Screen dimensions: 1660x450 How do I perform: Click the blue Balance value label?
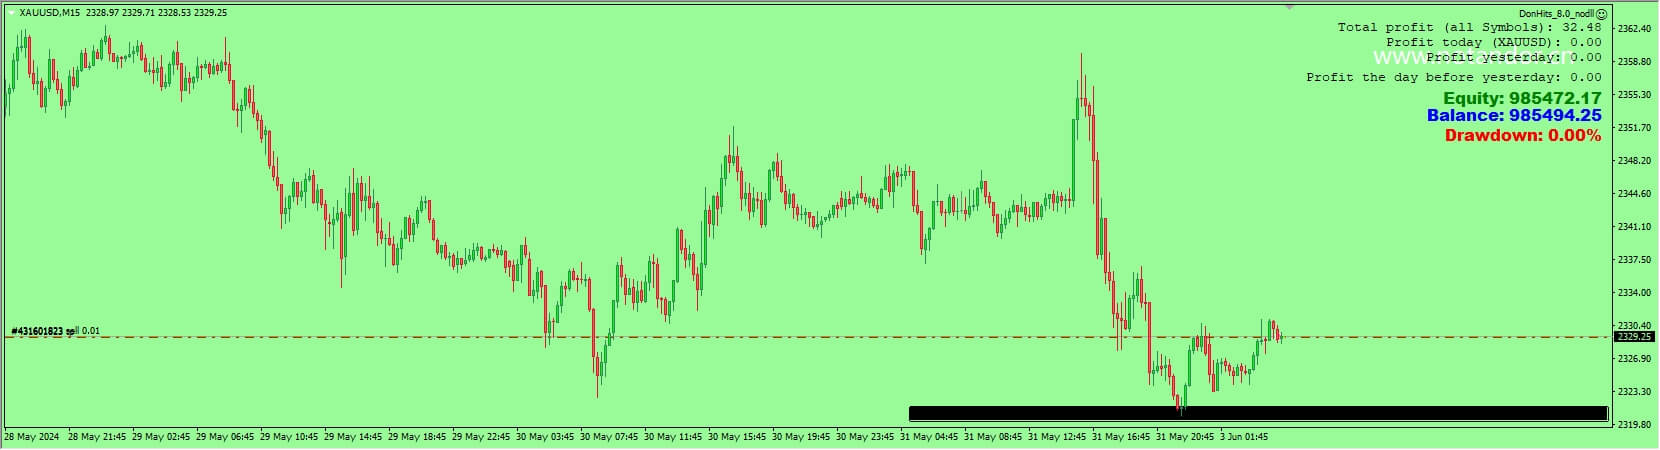click(1514, 116)
